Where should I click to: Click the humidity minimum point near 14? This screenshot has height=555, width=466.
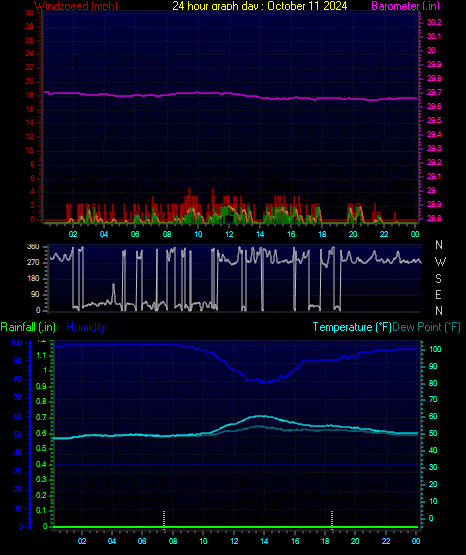[x=267, y=382]
